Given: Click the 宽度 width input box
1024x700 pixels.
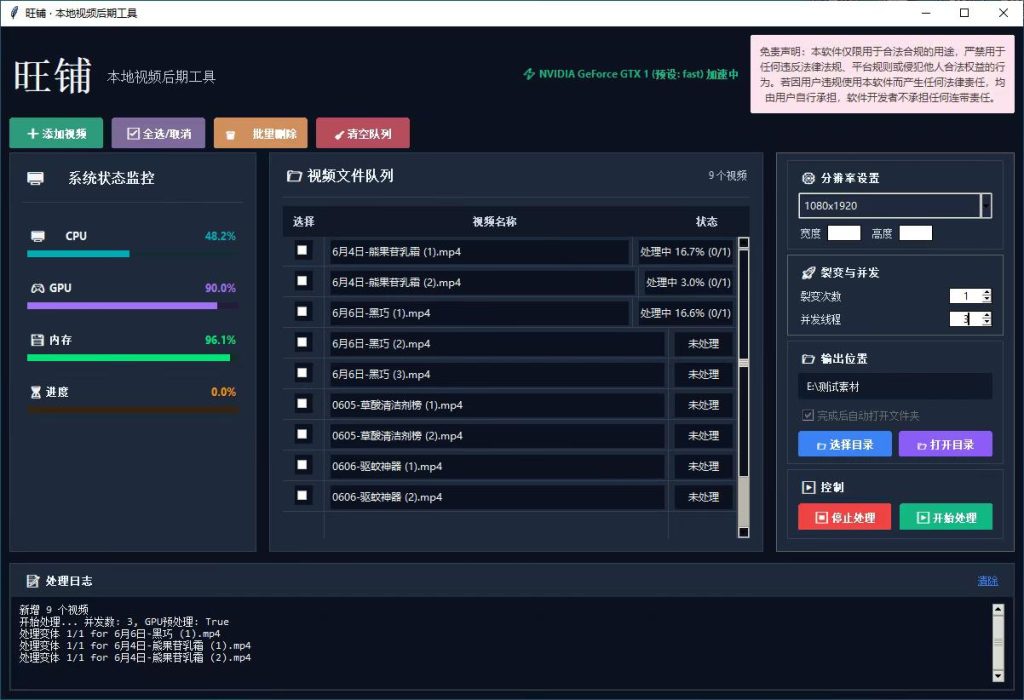Looking at the screenshot, I should point(844,233).
